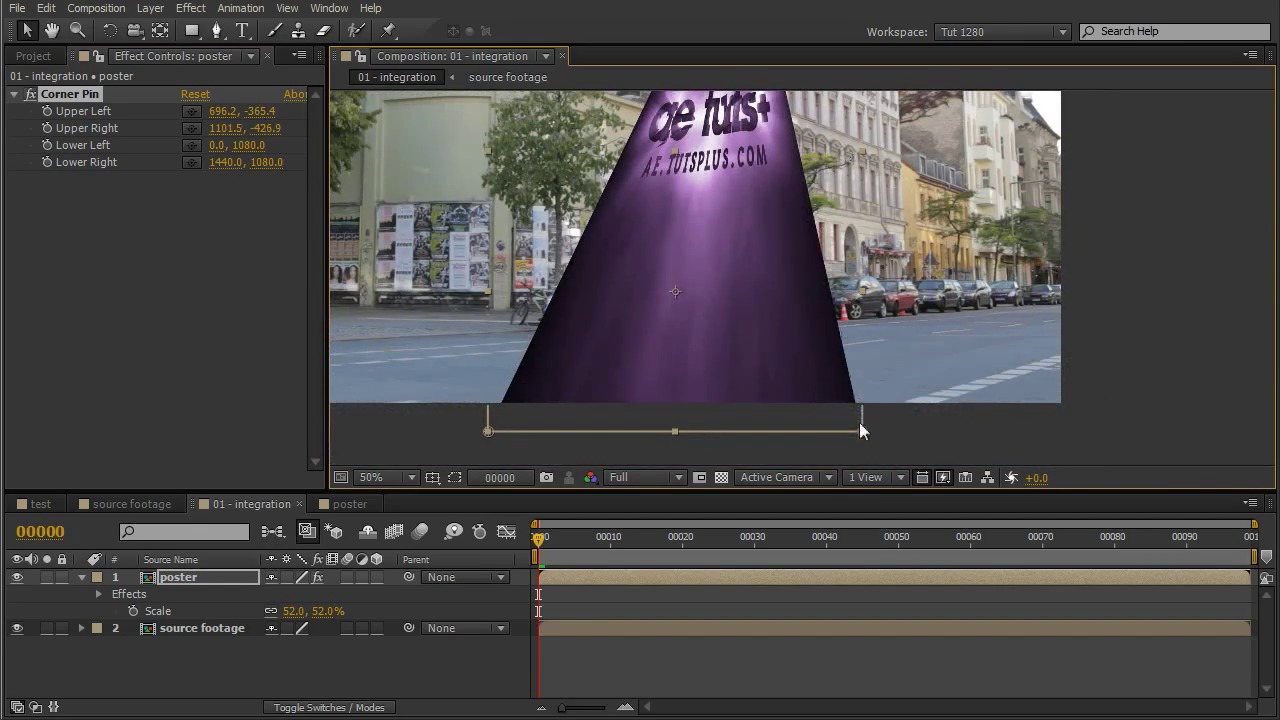Select the Eraser tool
The width and height of the screenshot is (1280, 720).
(323, 31)
